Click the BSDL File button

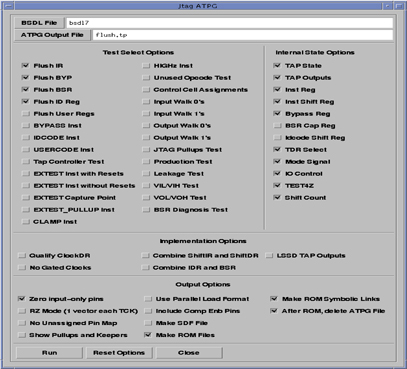coord(39,23)
